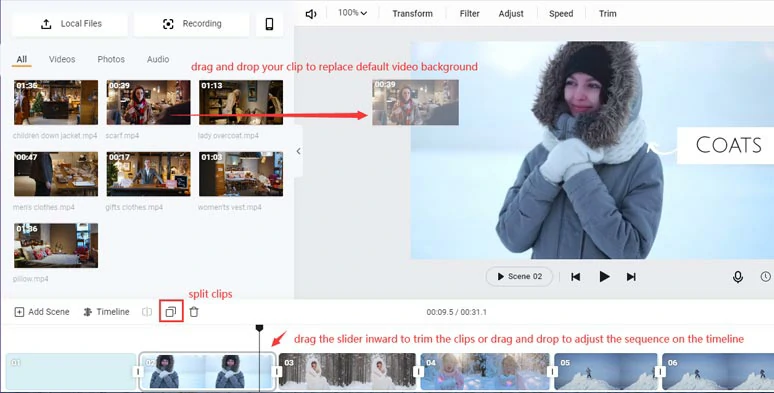Mute the clip with speaker icon
This screenshot has width=774, height=393.
[x=310, y=14]
